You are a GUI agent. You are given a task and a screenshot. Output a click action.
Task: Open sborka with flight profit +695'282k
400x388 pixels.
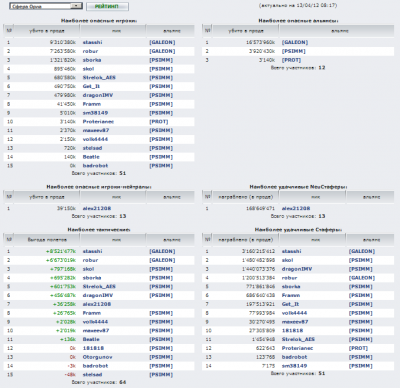coord(92,278)
